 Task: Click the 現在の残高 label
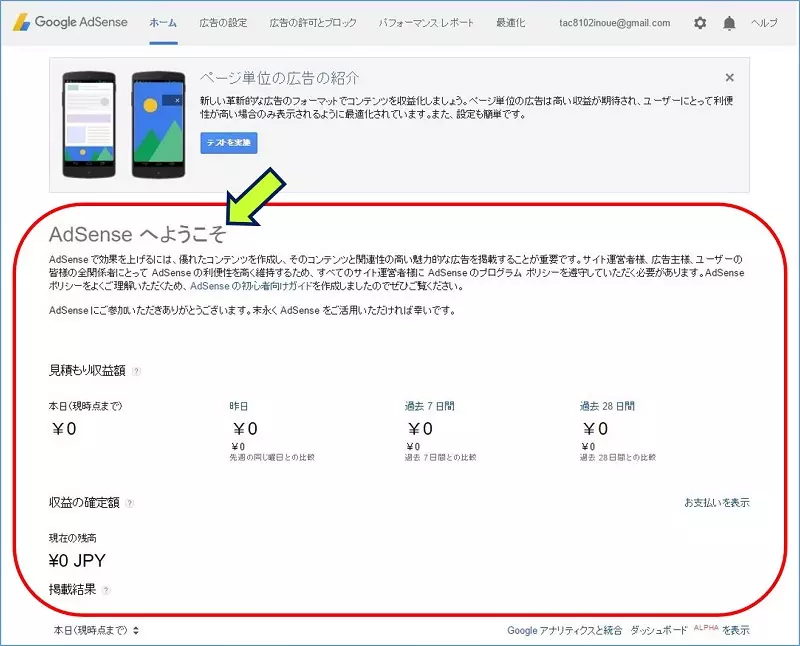[x=72, y=538]
